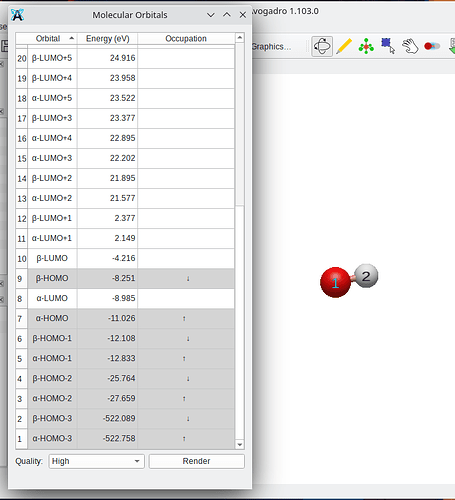
Task: Click the Avogadro logo in the dialog titlebar
Action: pos(17,15)
